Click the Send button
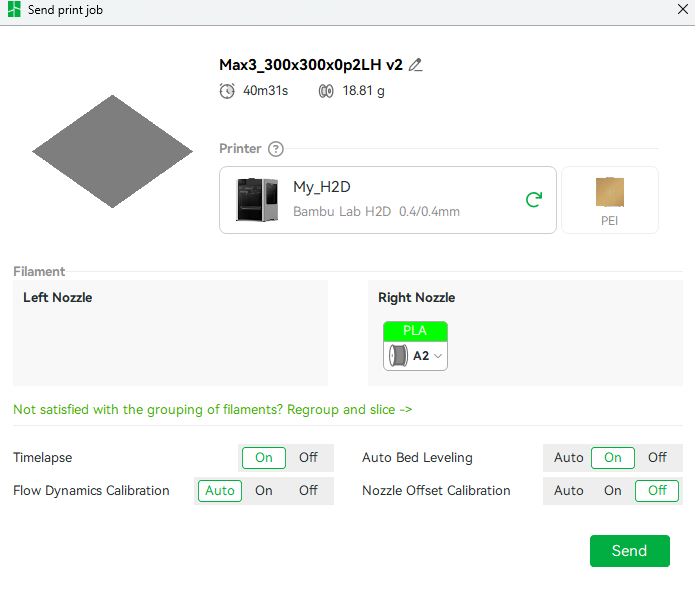Viewport: 695px width, 591px height. tap(630, 551)
